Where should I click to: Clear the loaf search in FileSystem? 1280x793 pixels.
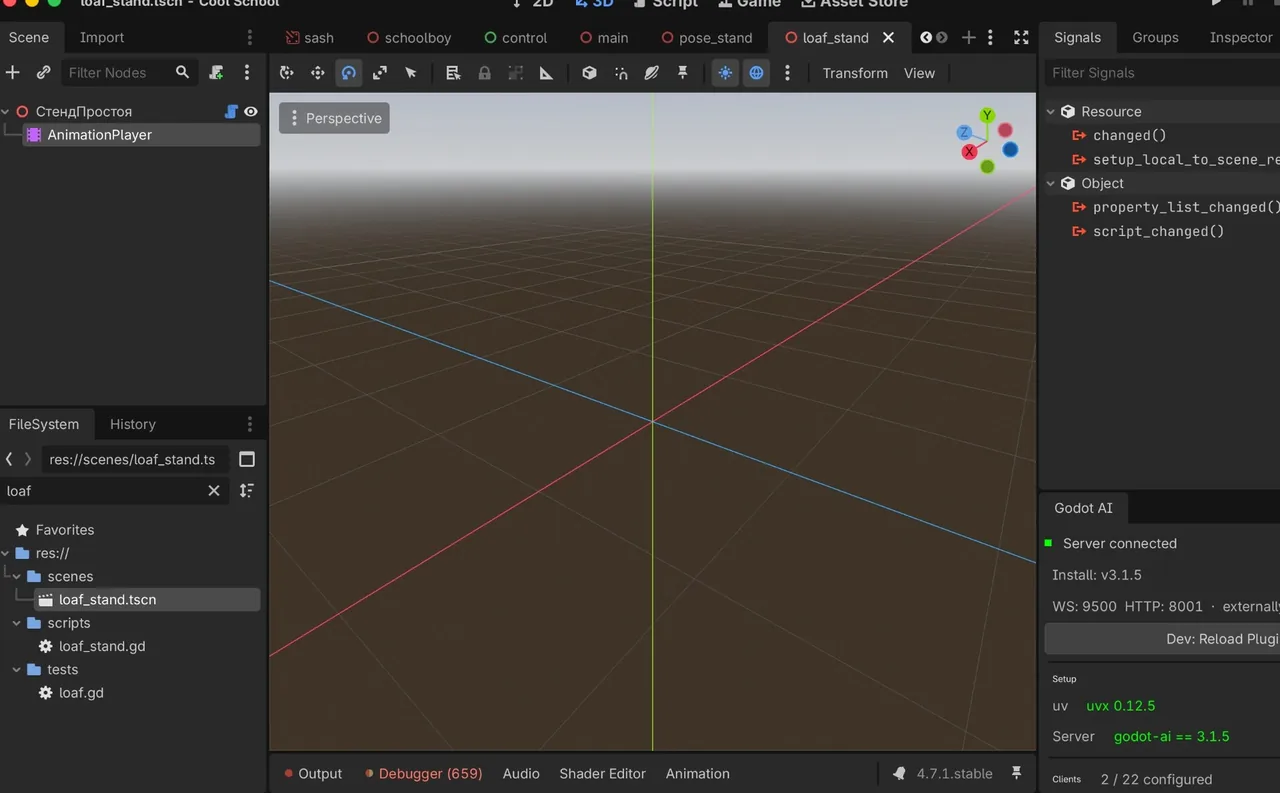point(214,491)
